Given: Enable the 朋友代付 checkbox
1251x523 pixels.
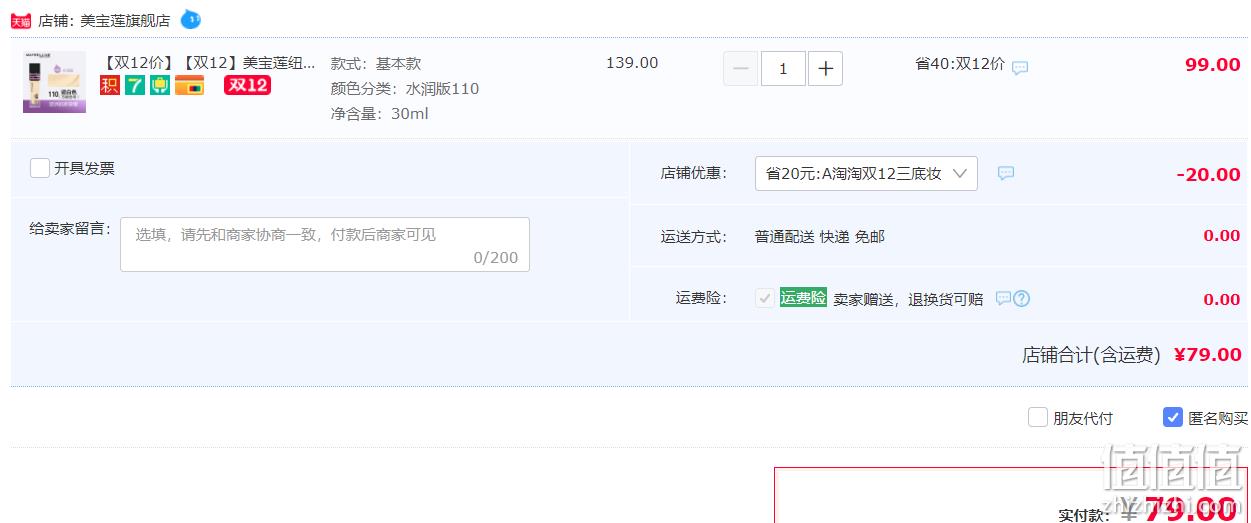Looking at the screenshot, I should click(x=1038, y=417).
